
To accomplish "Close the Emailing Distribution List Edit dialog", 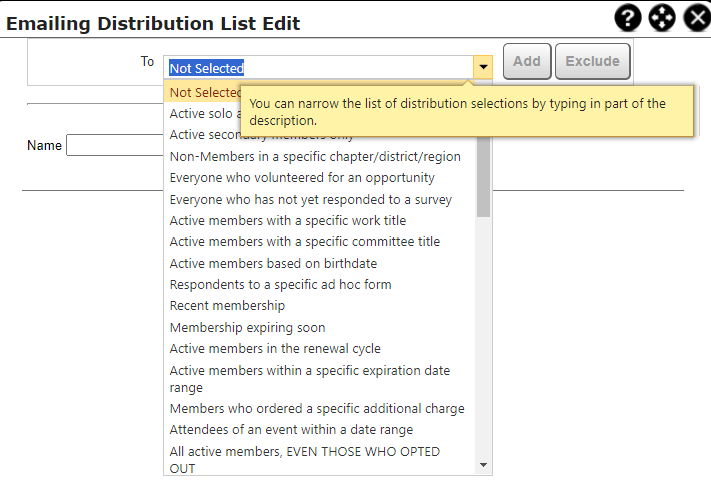I will click(x=697, y=19).
